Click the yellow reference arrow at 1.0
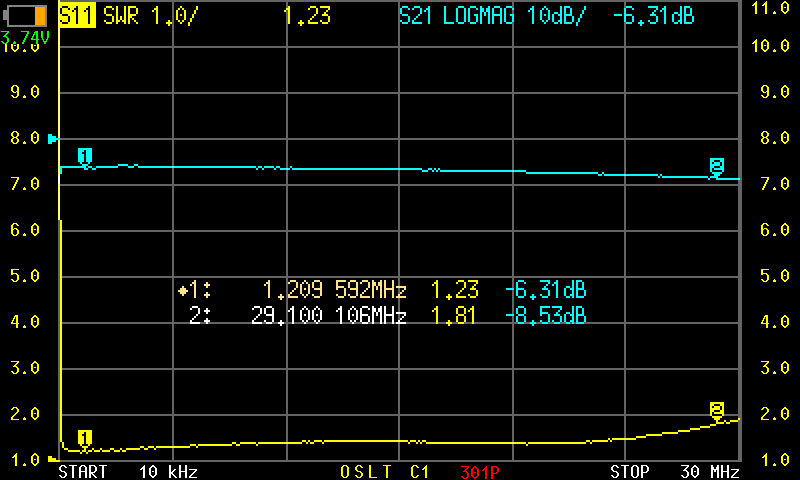The image size is (800, 480). coord(54,460)
